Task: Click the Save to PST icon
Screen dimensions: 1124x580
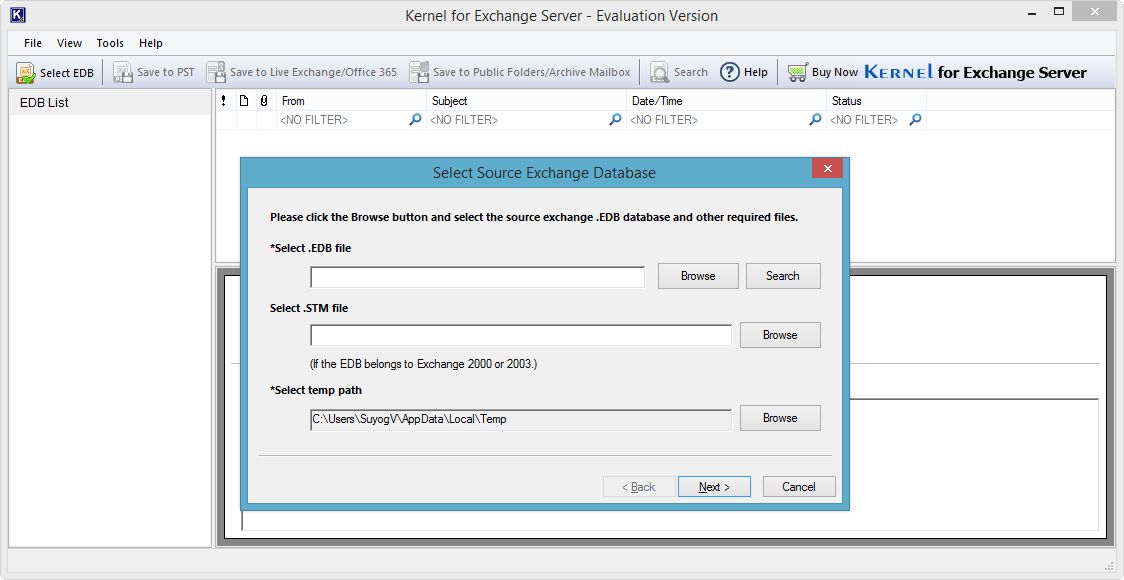Action: 122,72
